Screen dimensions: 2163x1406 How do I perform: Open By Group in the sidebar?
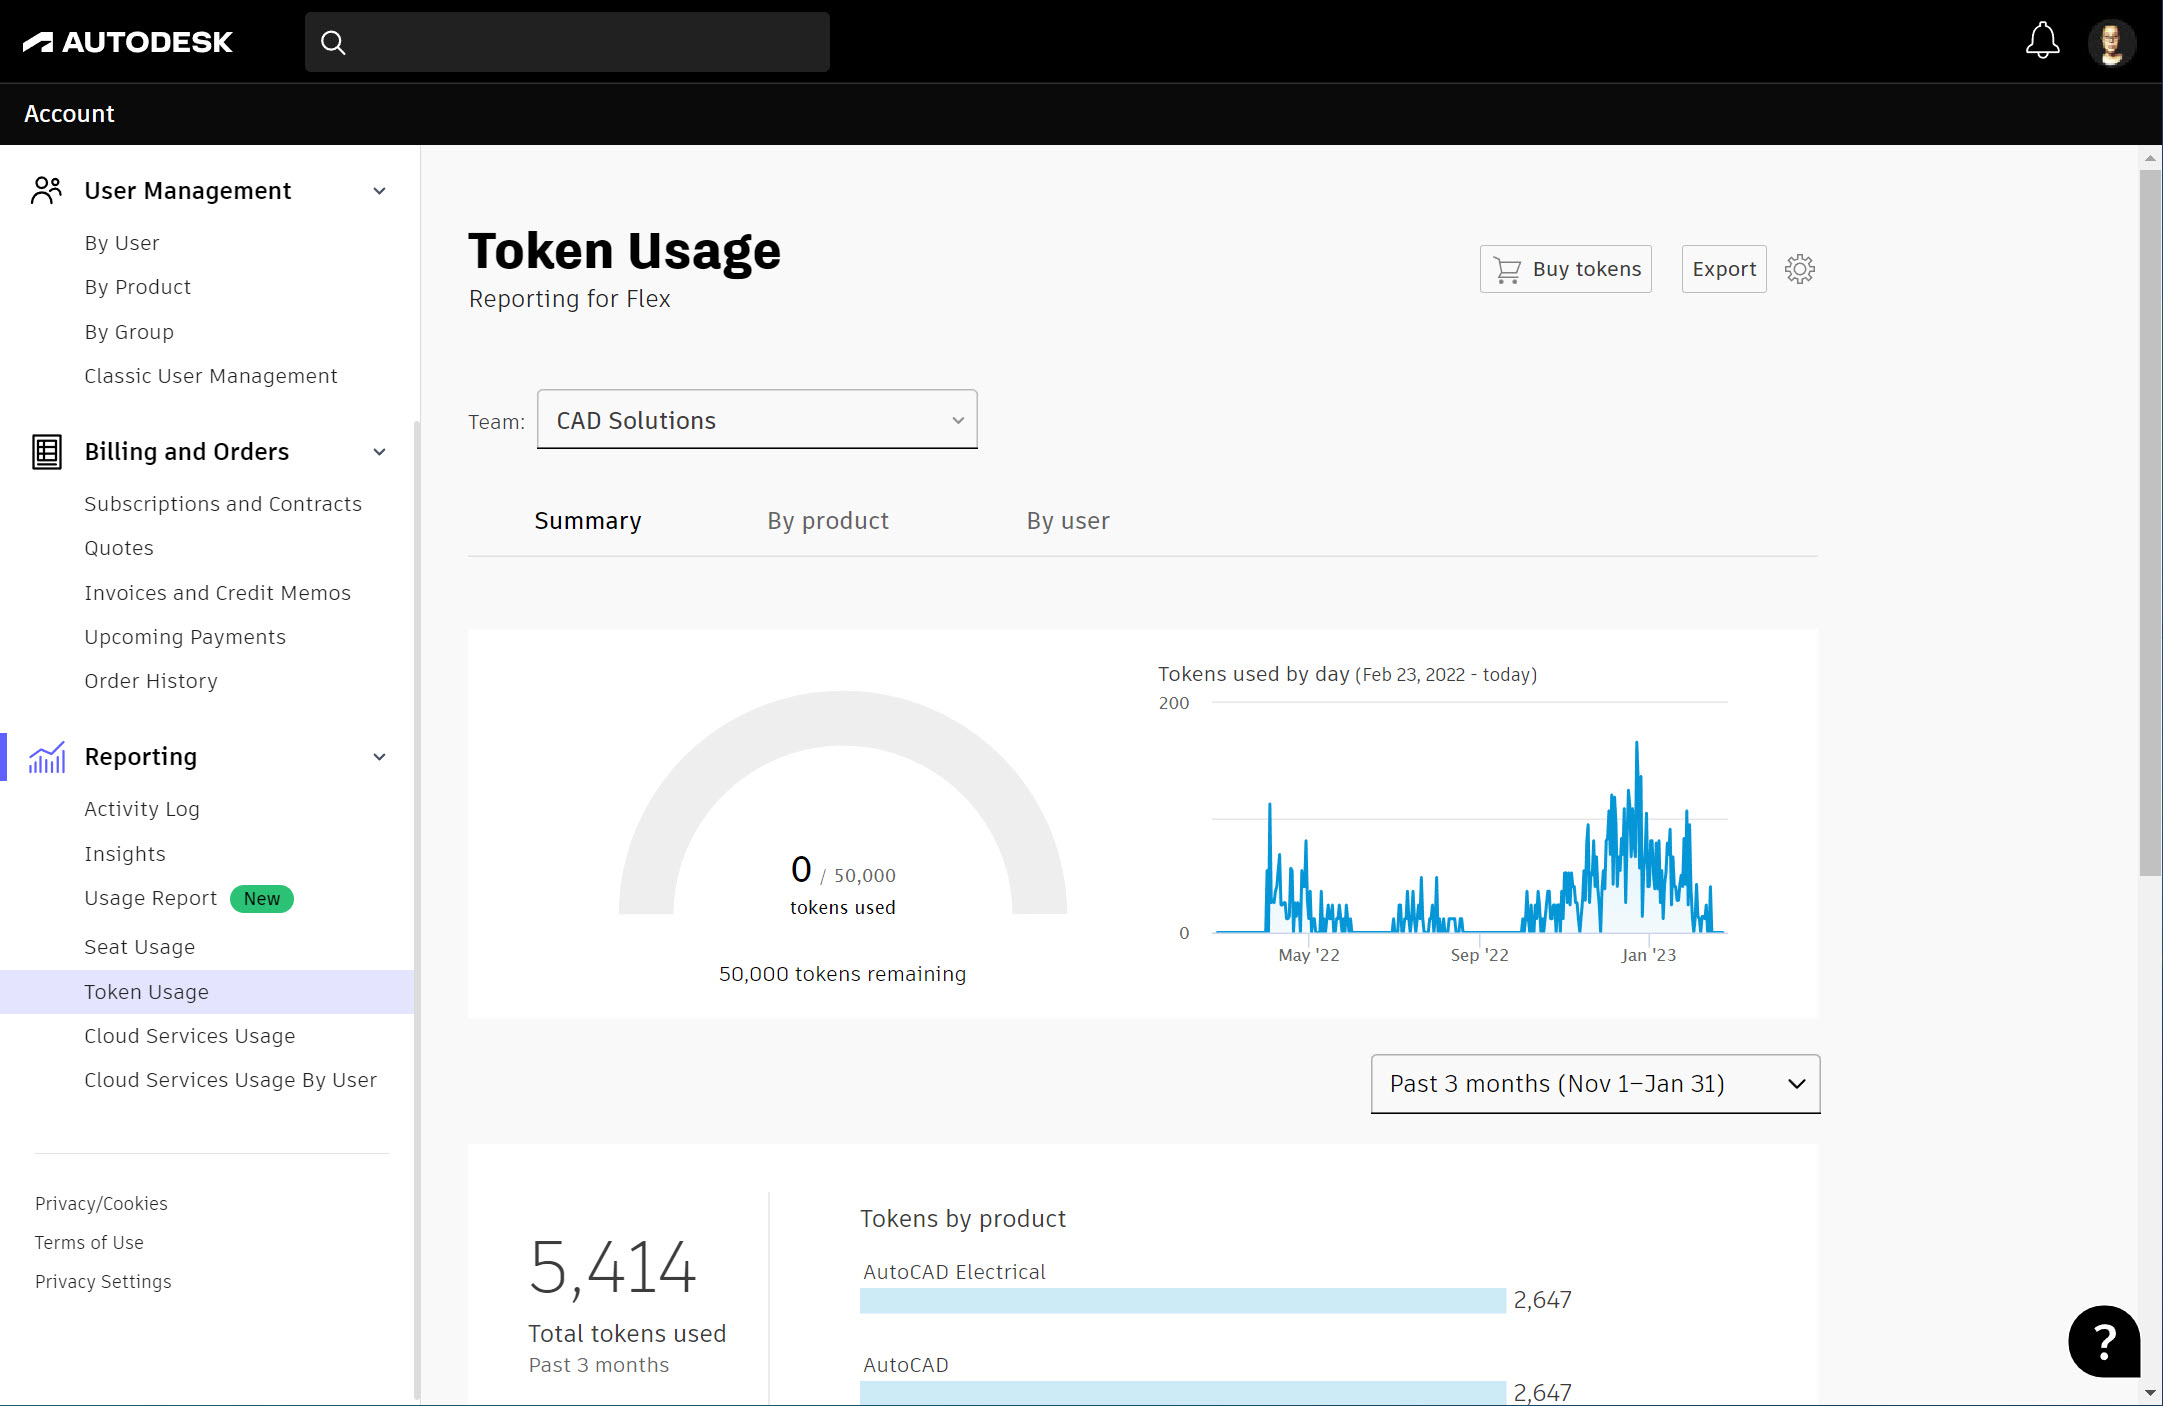click(129, 332)
